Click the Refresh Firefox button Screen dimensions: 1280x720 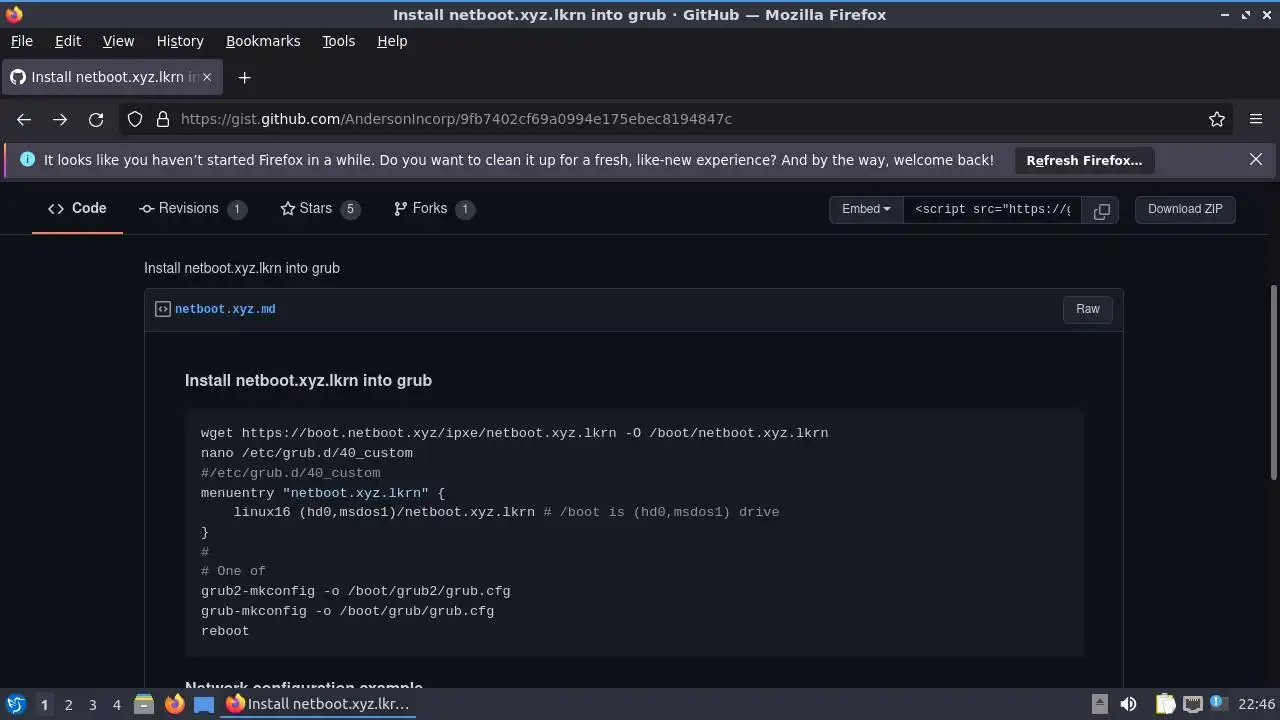pos(1084,160)
